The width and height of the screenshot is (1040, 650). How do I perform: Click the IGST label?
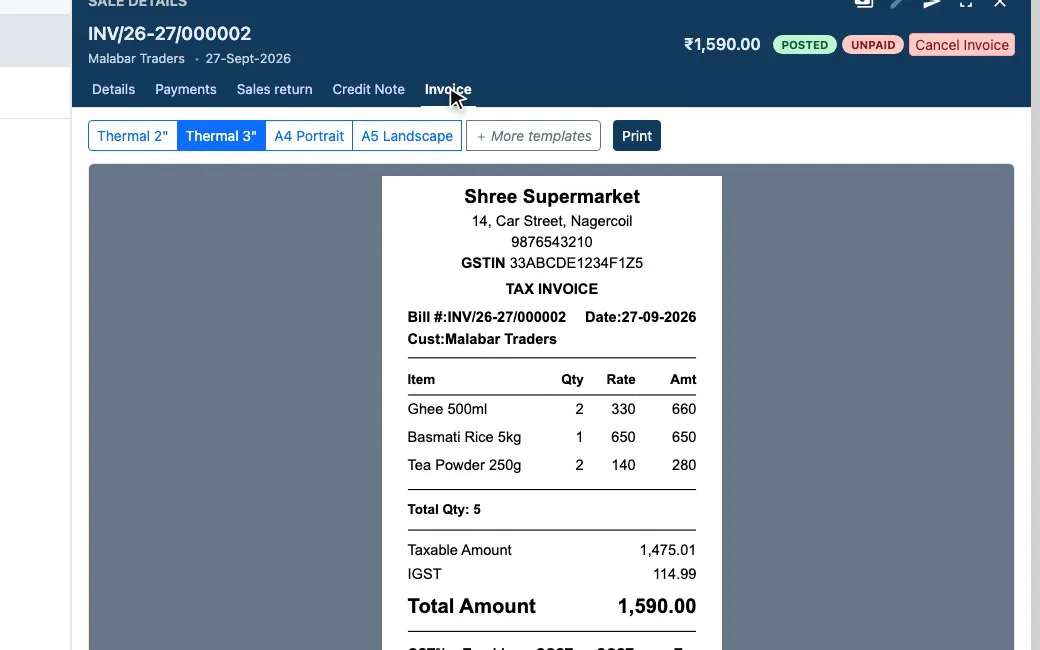[424, 574]
